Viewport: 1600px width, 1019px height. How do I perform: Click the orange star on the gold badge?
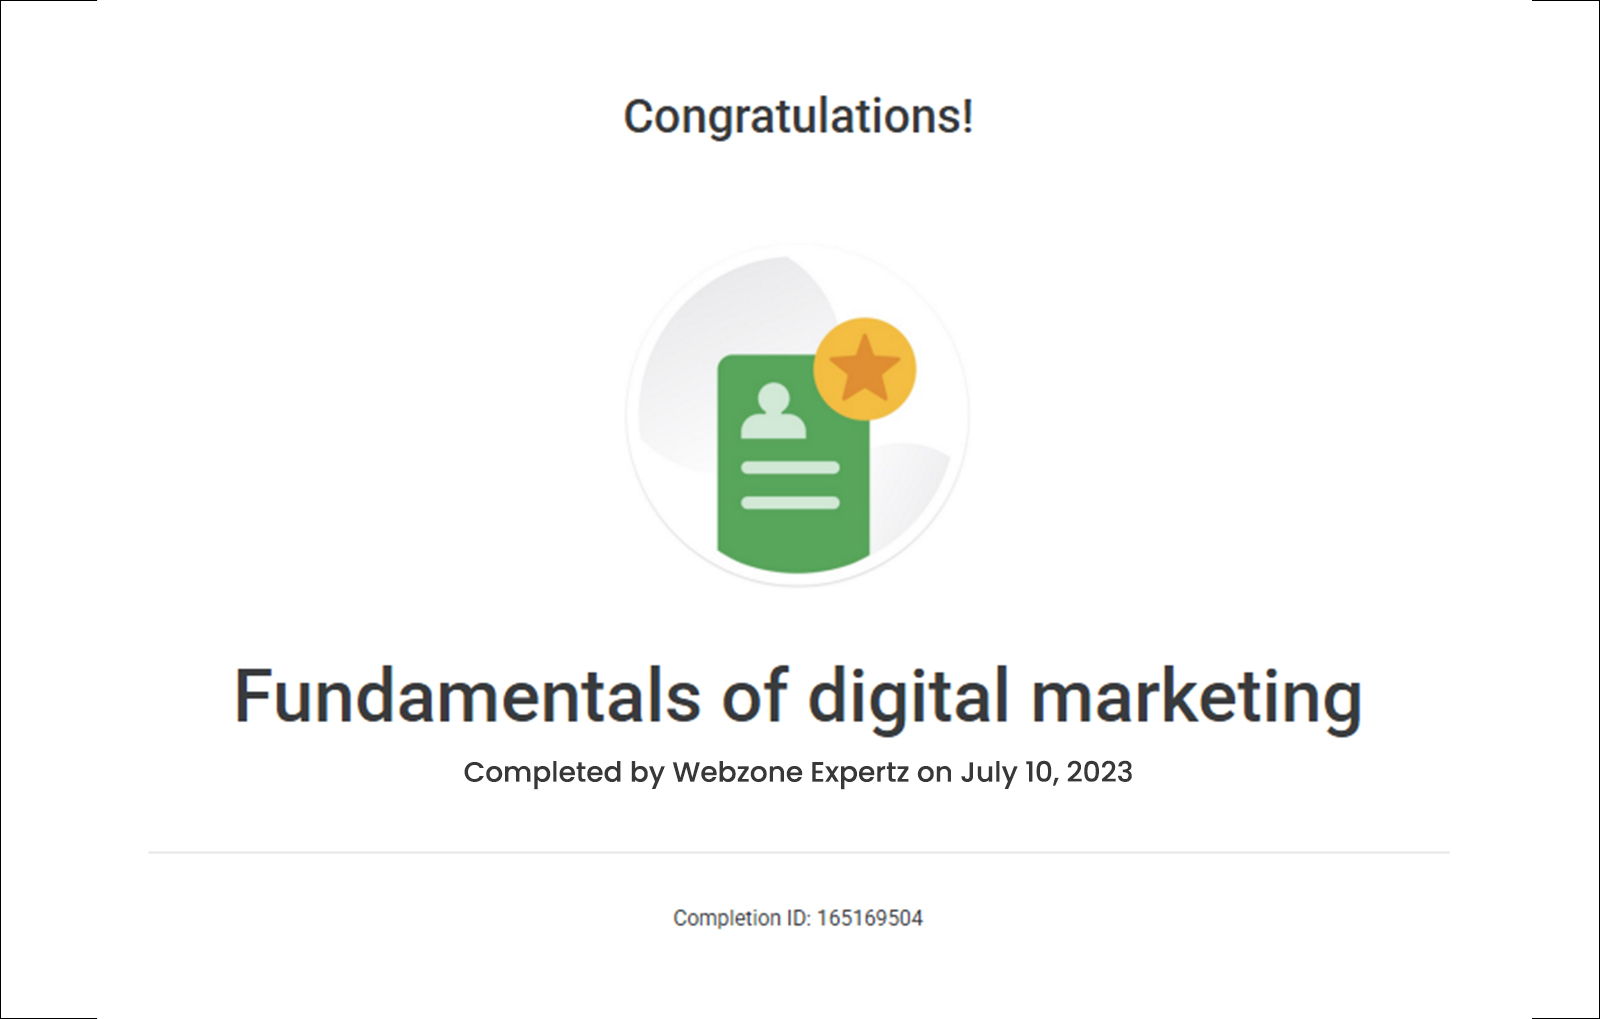[x=865, y=368]
